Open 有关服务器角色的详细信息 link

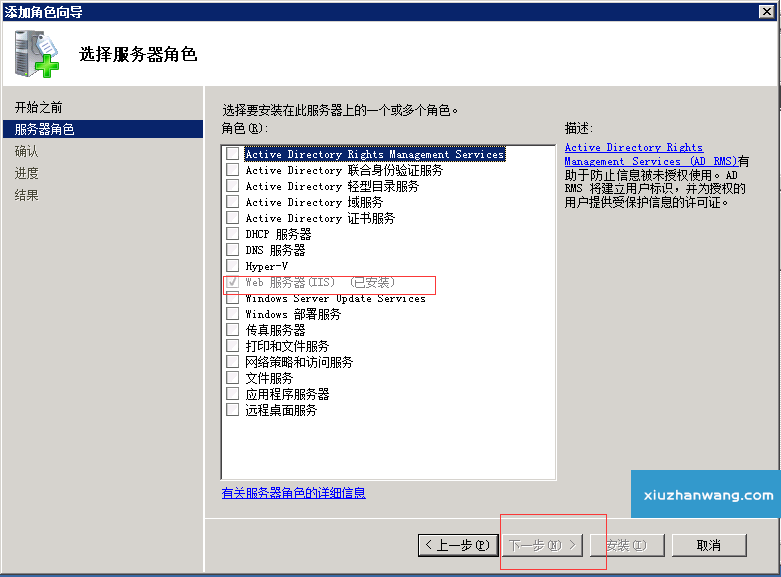(293, 493)
